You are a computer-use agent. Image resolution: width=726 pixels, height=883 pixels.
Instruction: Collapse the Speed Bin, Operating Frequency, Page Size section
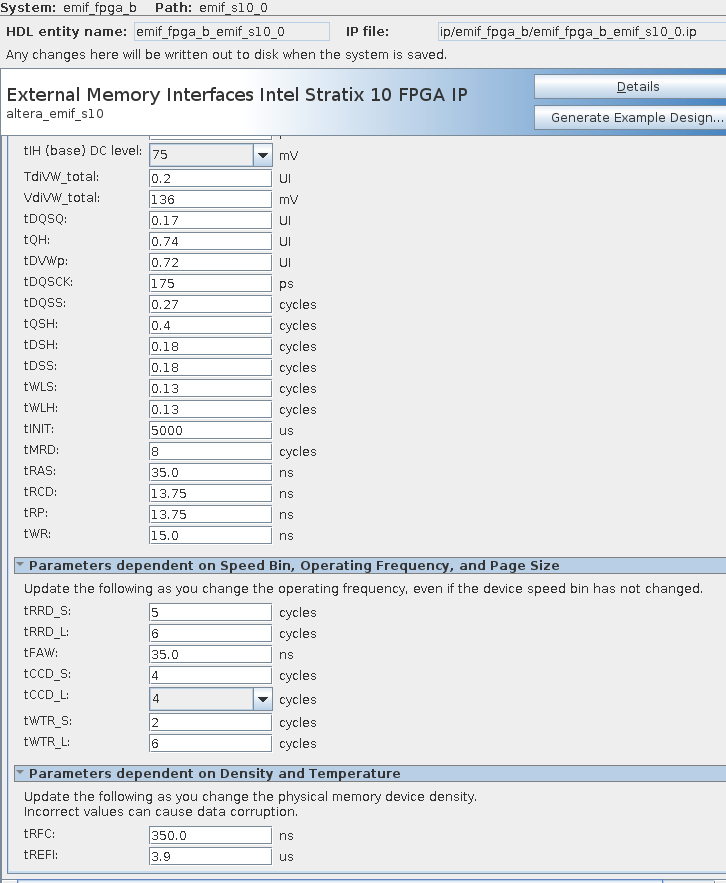point(20,565)
